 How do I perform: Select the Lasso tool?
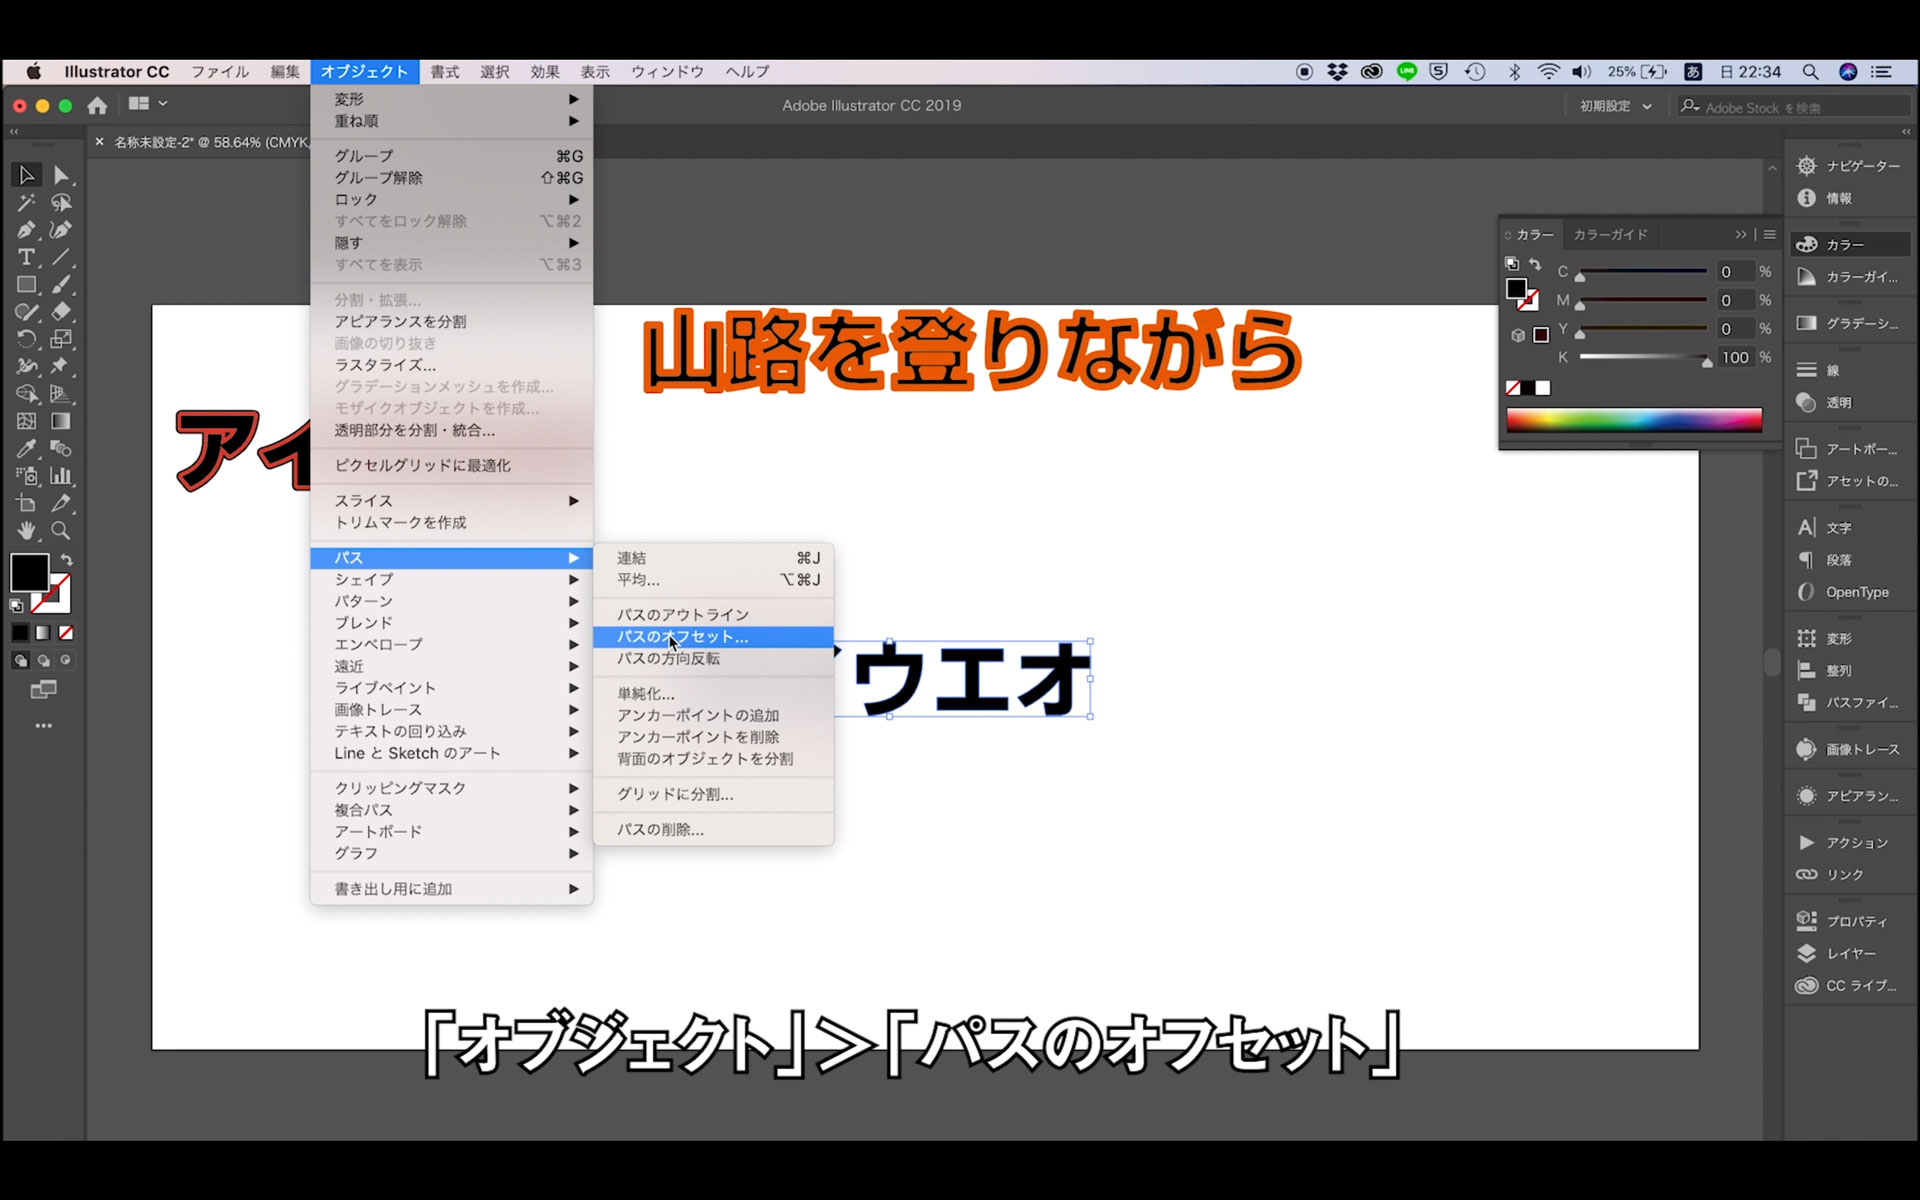coord(61,203)
